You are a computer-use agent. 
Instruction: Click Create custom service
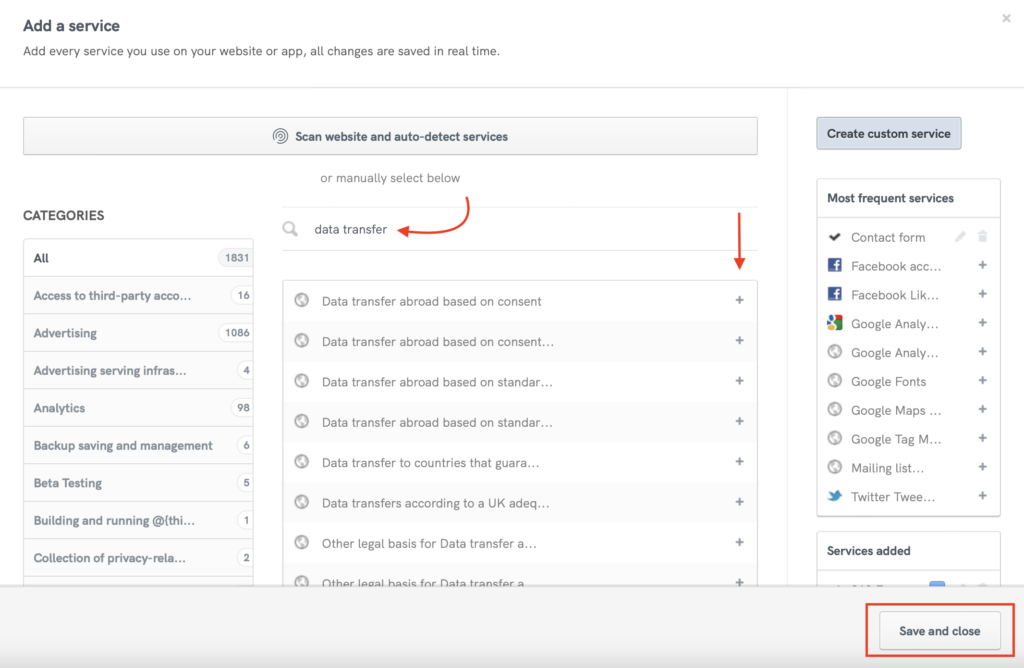pyautogui.click(x=888, y=133)
